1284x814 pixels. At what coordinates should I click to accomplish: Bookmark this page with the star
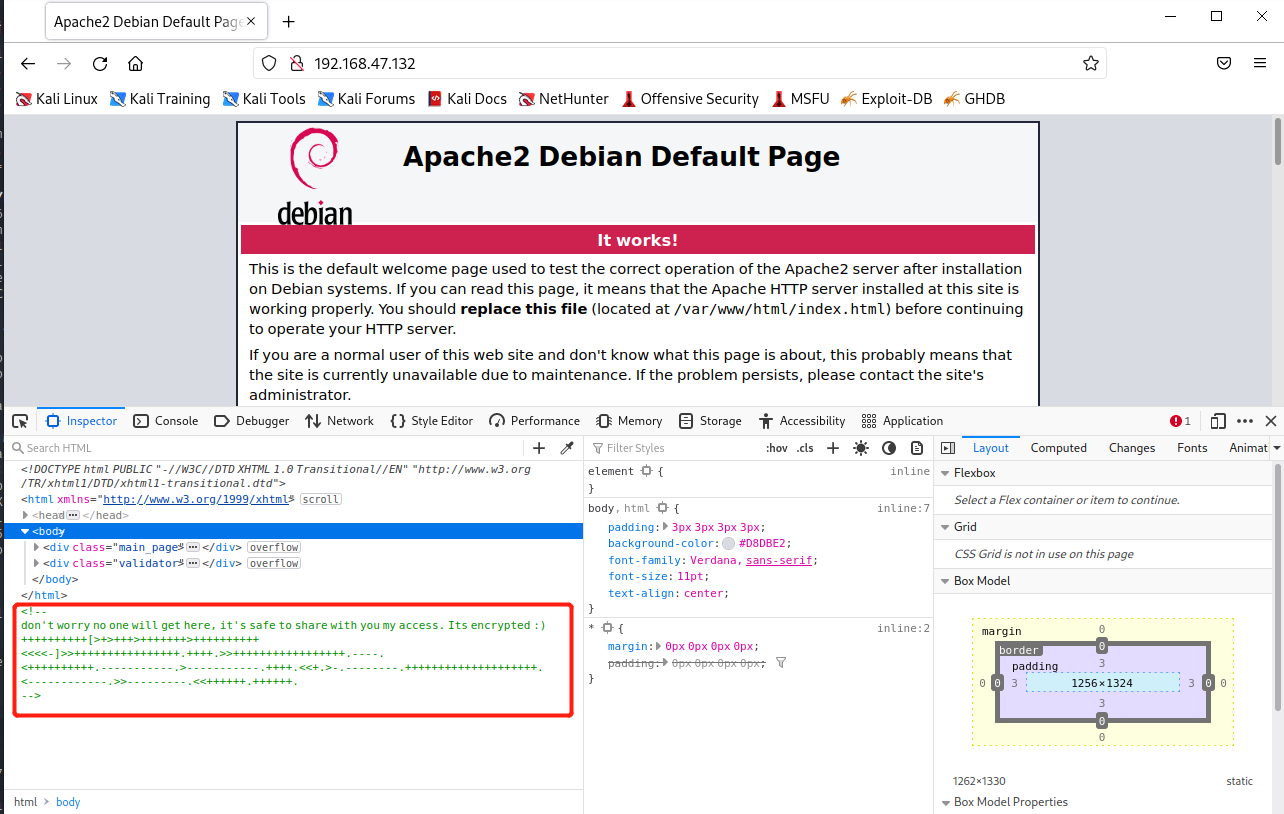point(1090,63)
